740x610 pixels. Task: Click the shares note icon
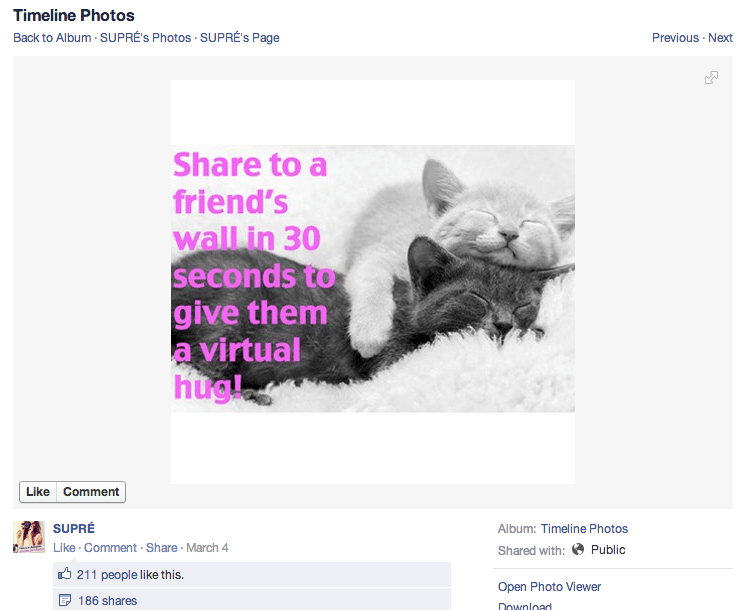point(65,600)
